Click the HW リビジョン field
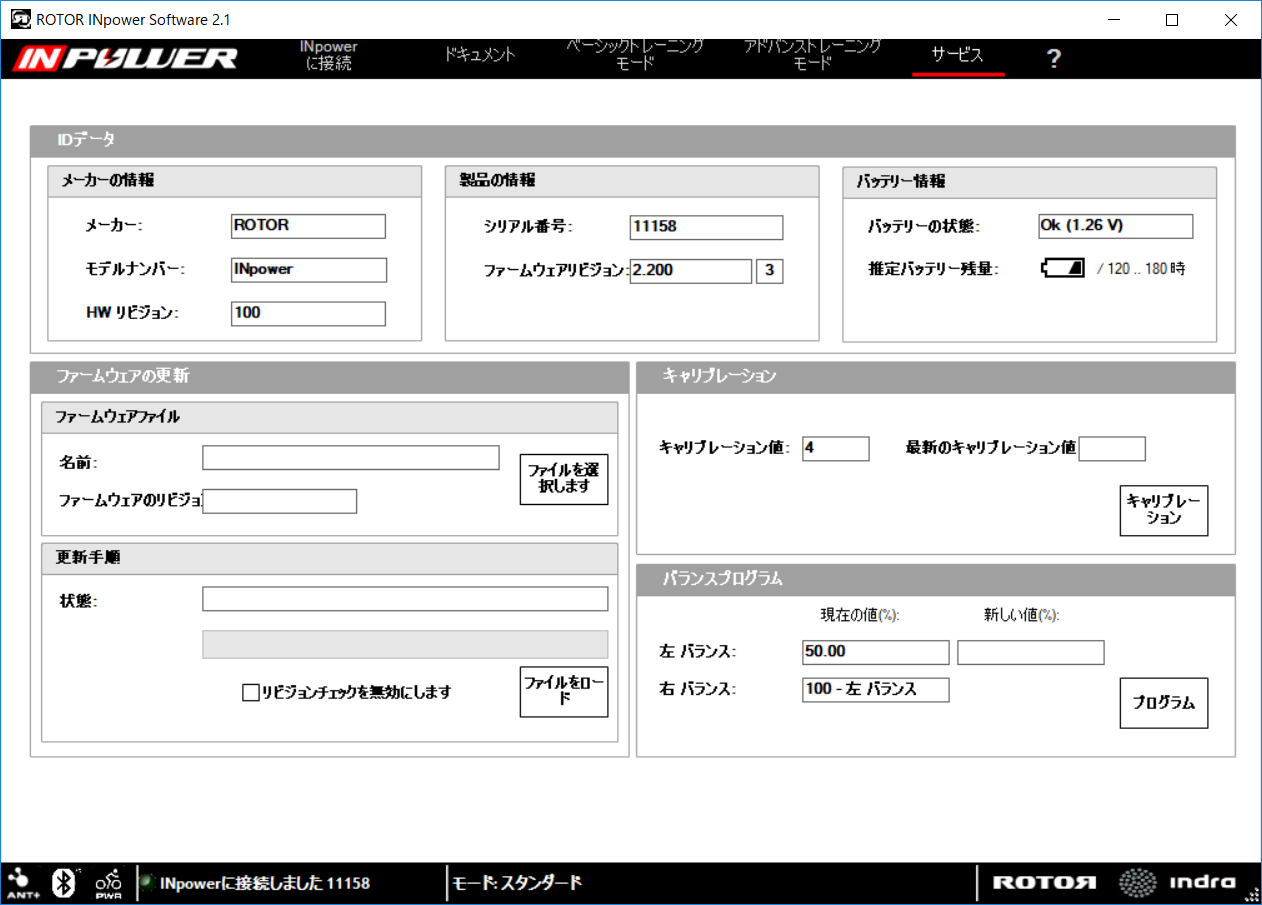Image resolution: width=1262 pixels, height=905 pixels. pyautogui.click(x=308, y=314)
